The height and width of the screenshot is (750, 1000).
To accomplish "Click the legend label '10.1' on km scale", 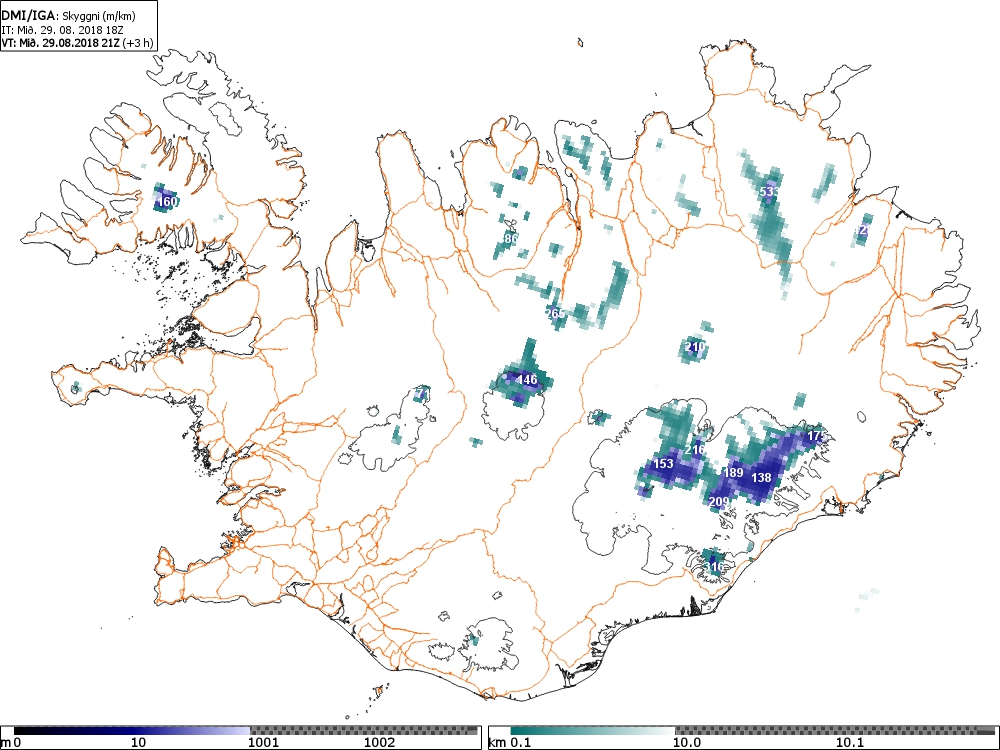I will click(850, 742).
